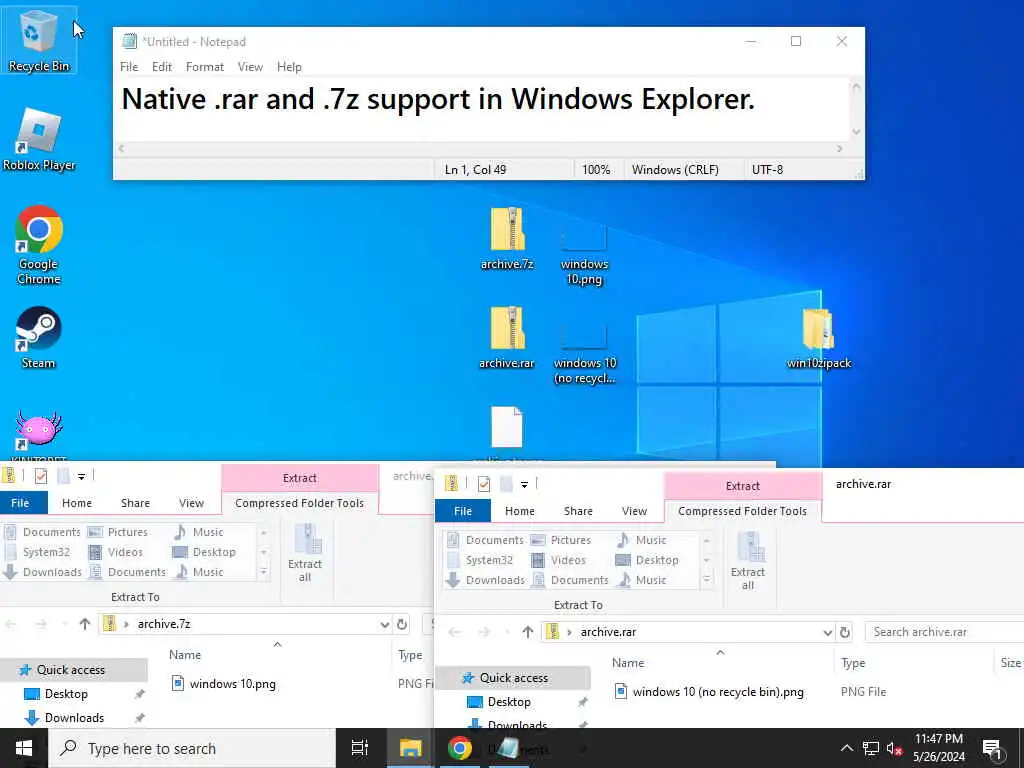Click the File Explorer taskbar icon

(410, 748)
